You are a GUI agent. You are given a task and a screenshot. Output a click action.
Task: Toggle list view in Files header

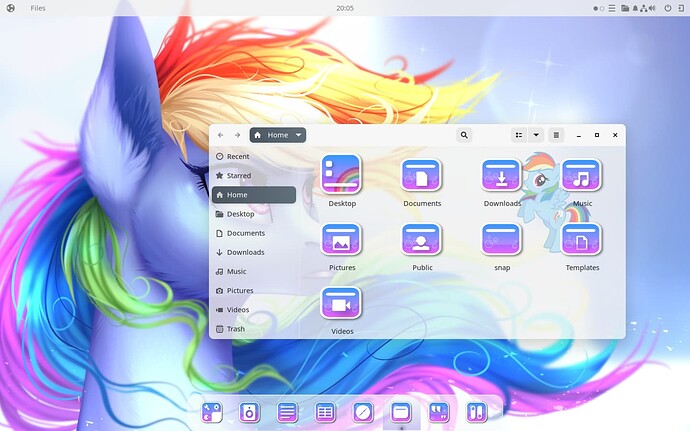click(x=519, y=135)
